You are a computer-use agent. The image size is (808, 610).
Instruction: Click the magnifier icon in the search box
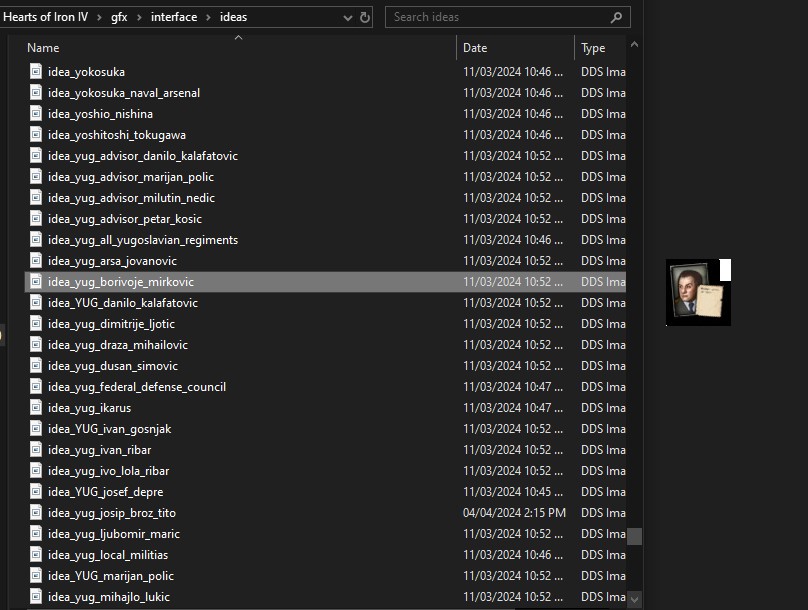pos(617,17)
